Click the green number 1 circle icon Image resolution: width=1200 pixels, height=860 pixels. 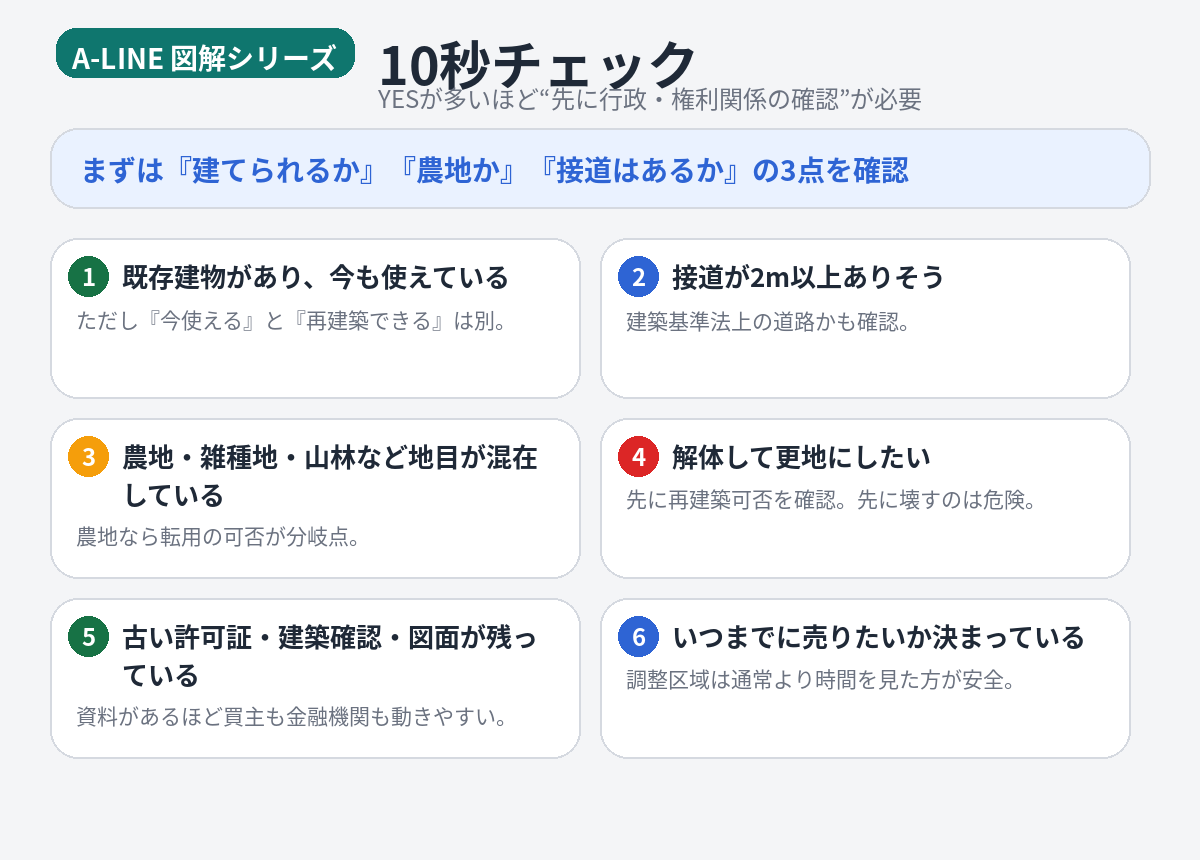coord(88,277)
